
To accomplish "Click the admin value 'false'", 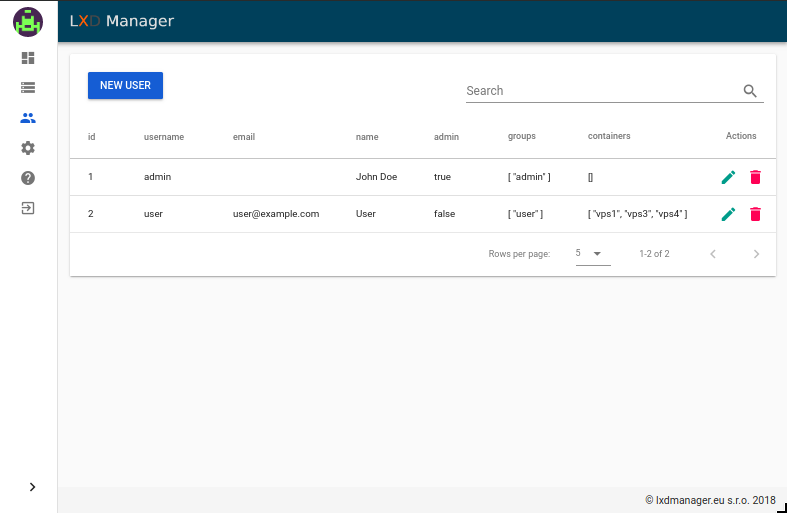I will point(444,214).
